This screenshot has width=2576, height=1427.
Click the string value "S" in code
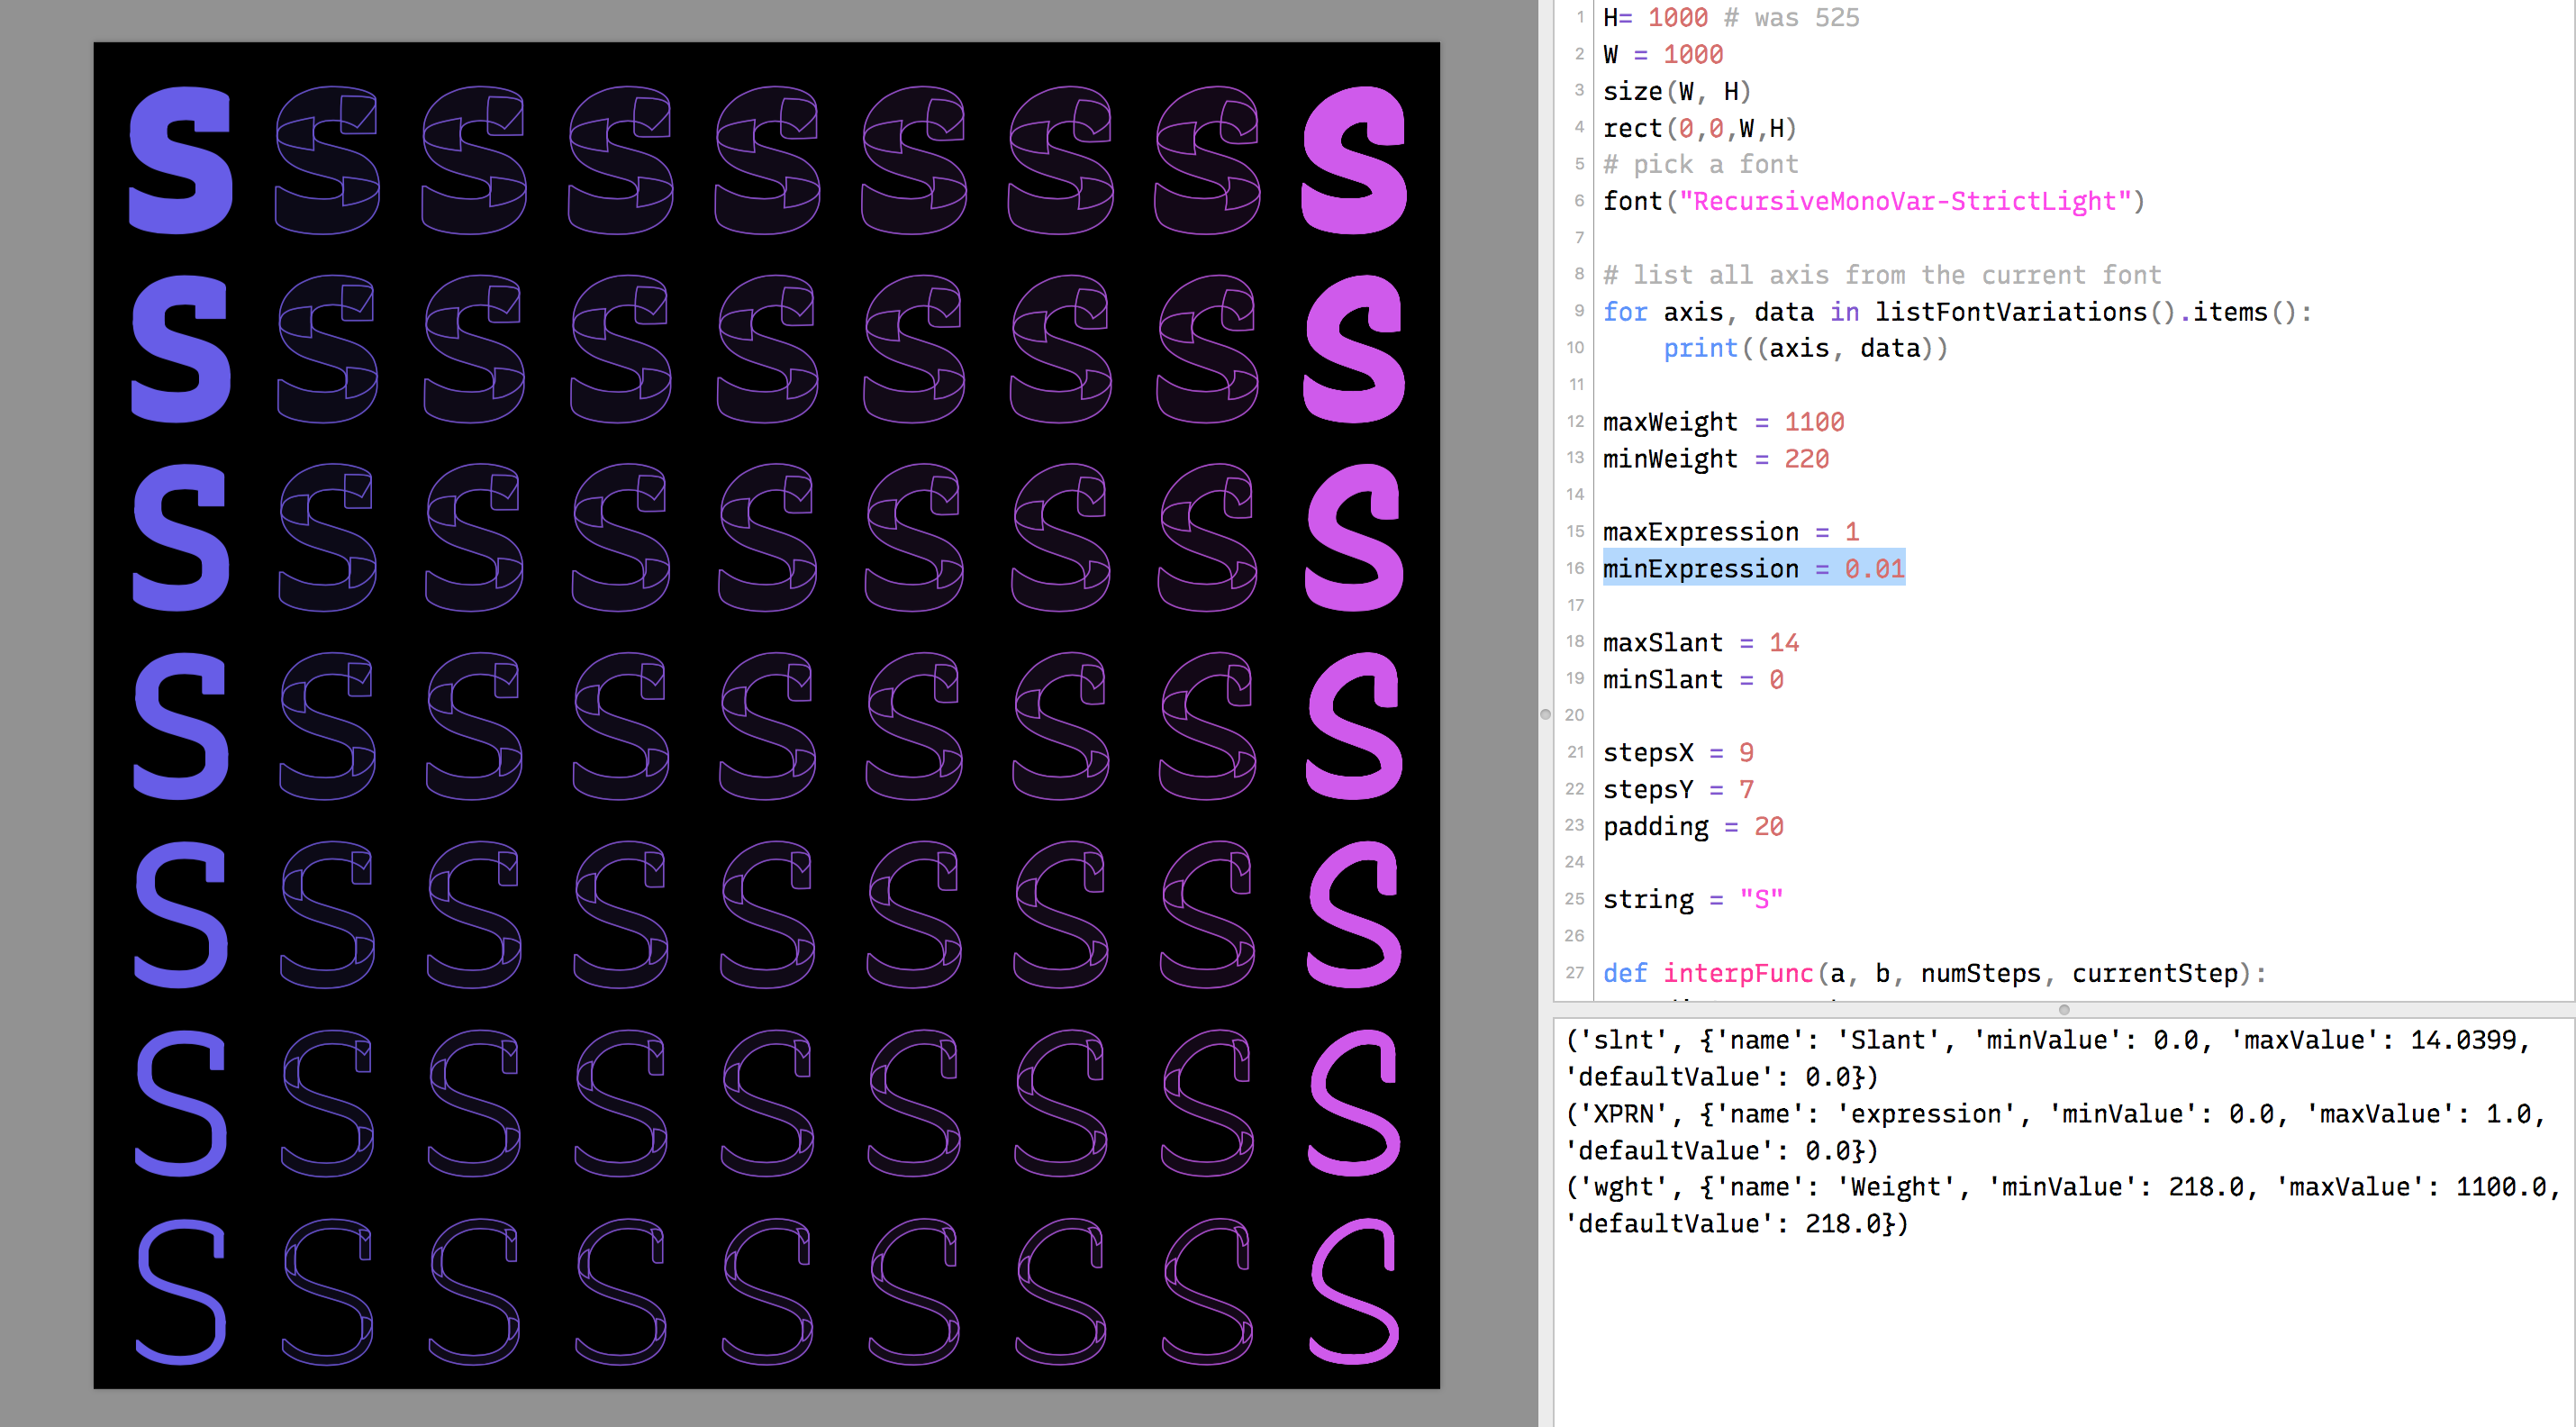1760,899
